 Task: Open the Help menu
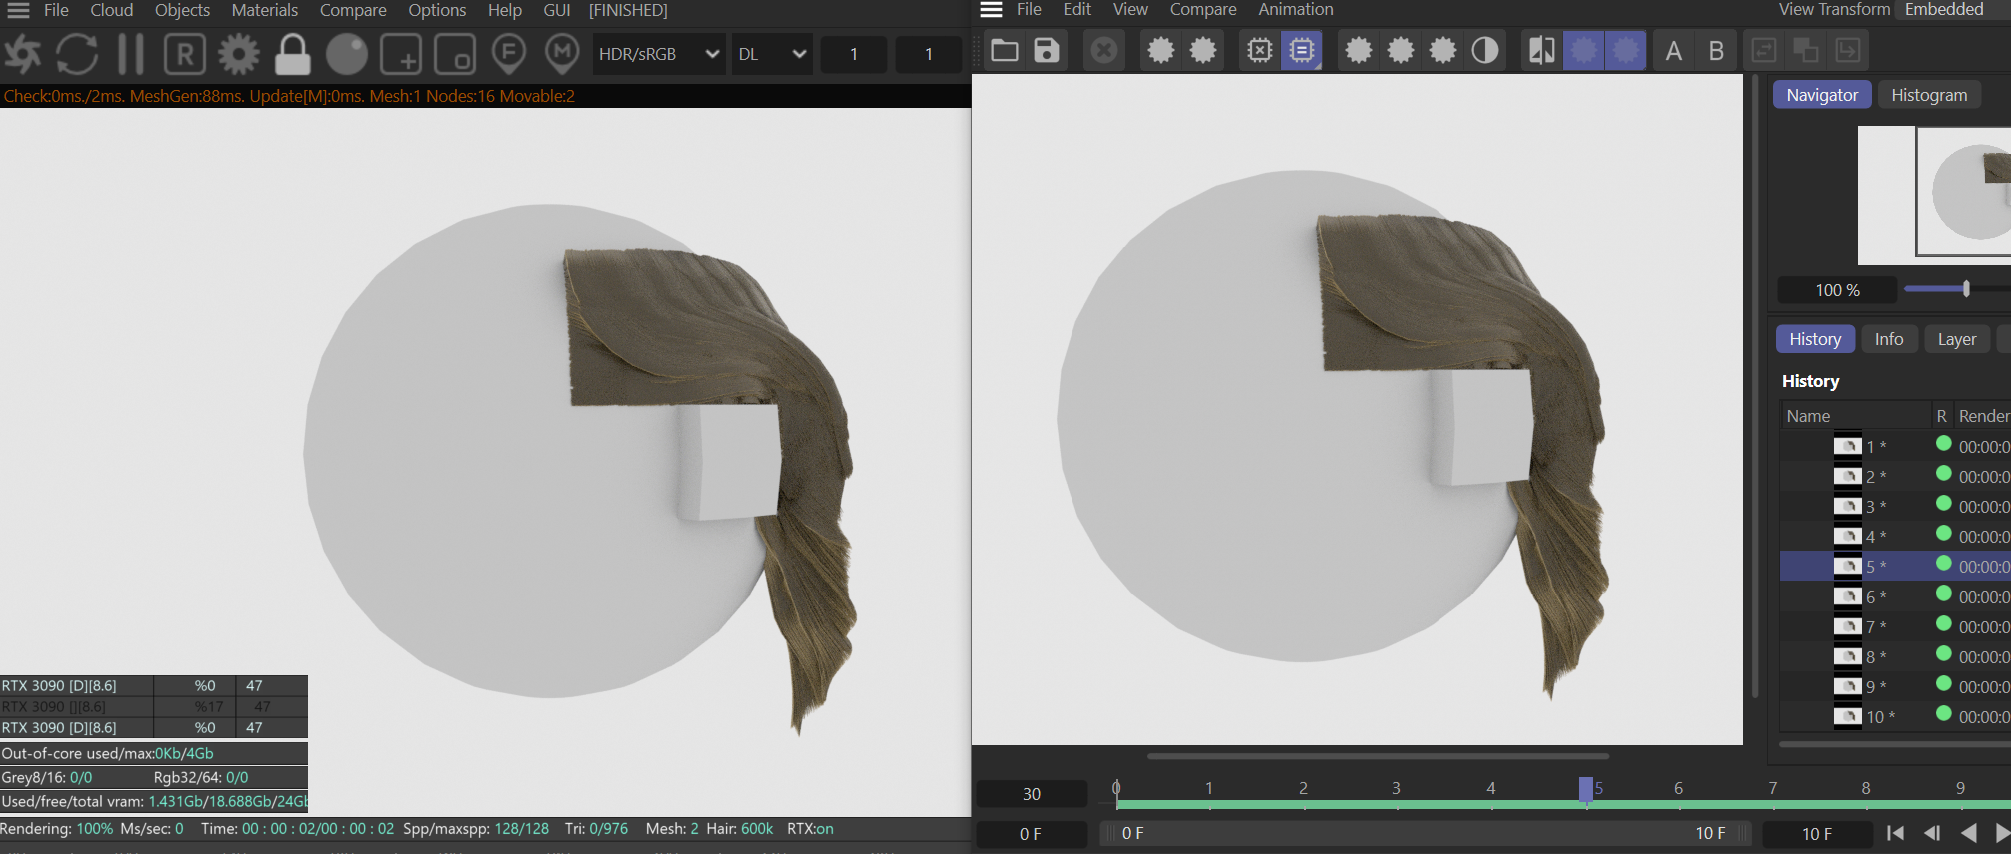pyautogui.click(x=505, y=10)
